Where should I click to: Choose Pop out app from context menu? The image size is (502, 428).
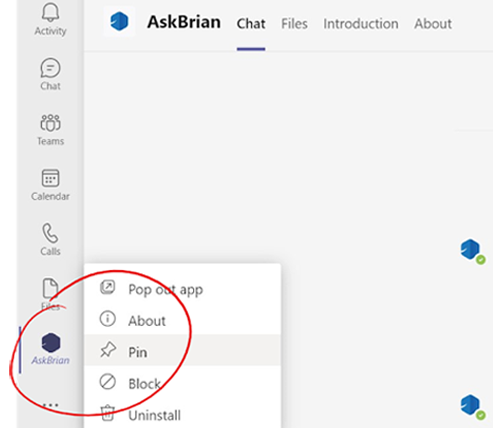182,289
